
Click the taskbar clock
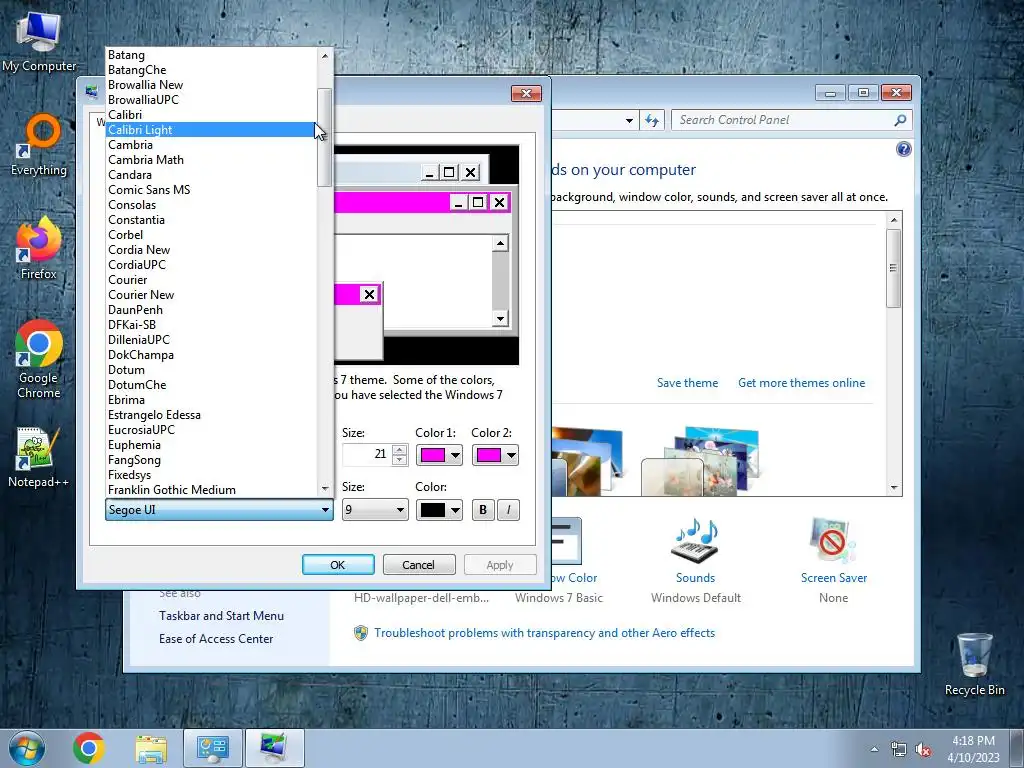(x=973, y=749)
